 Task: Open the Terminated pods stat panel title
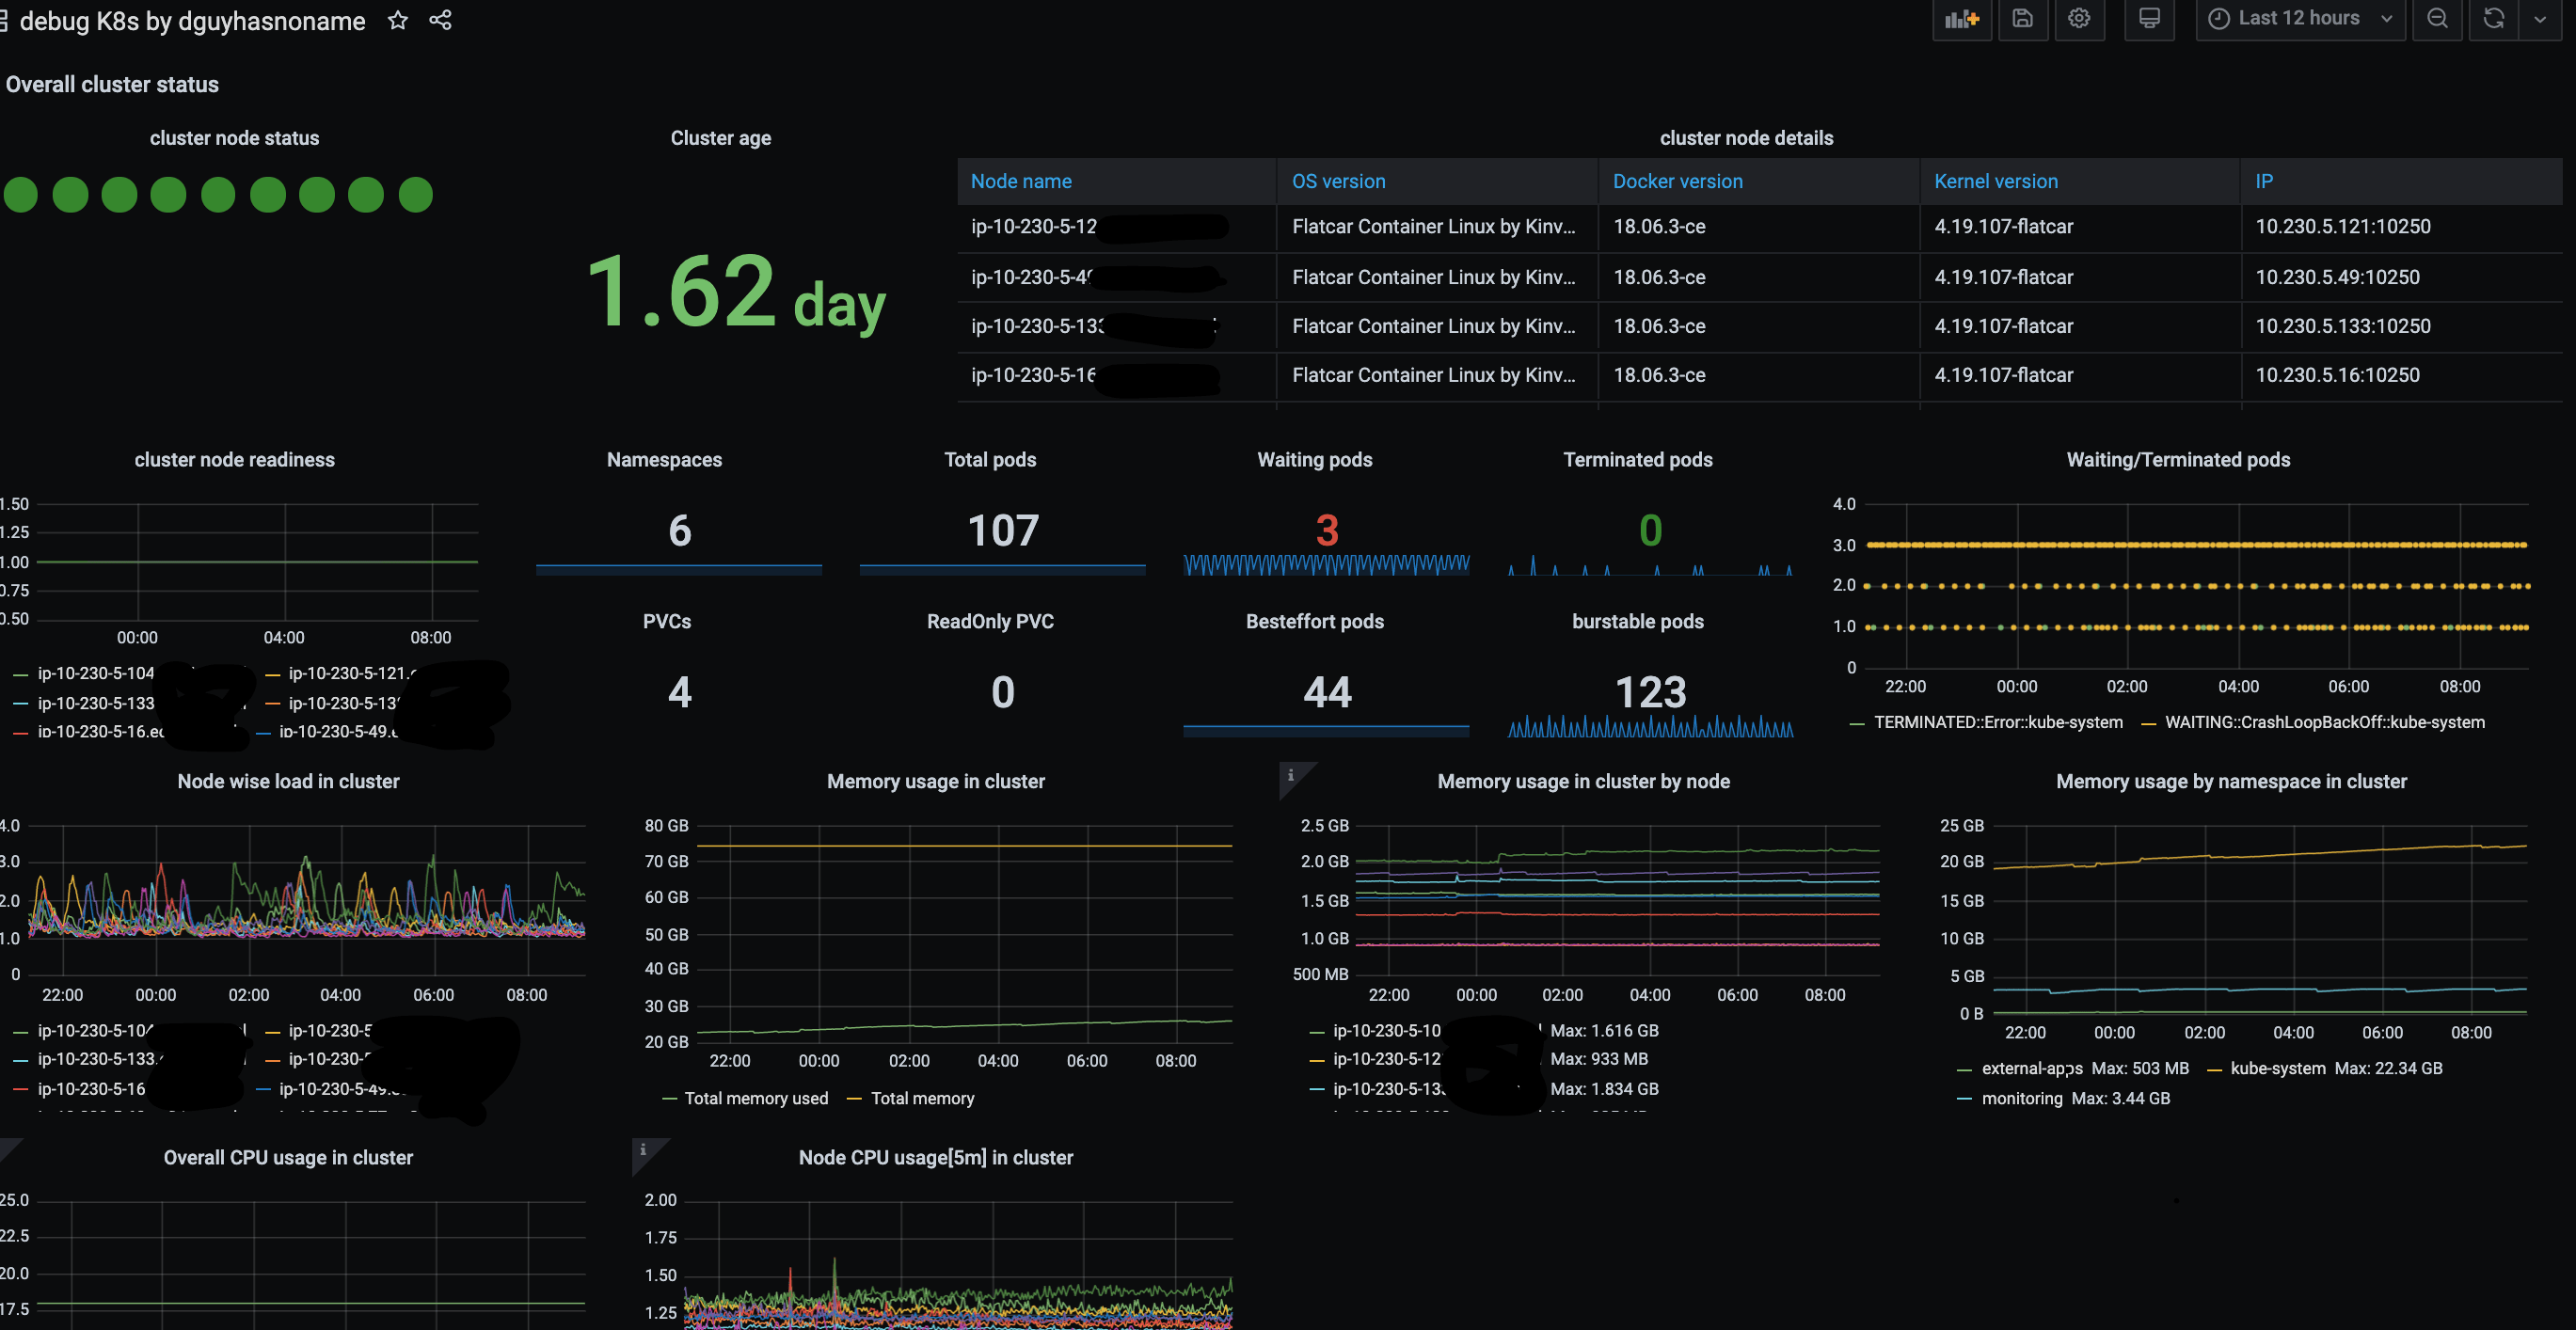pyautogui.click(x=1637, y=460)
